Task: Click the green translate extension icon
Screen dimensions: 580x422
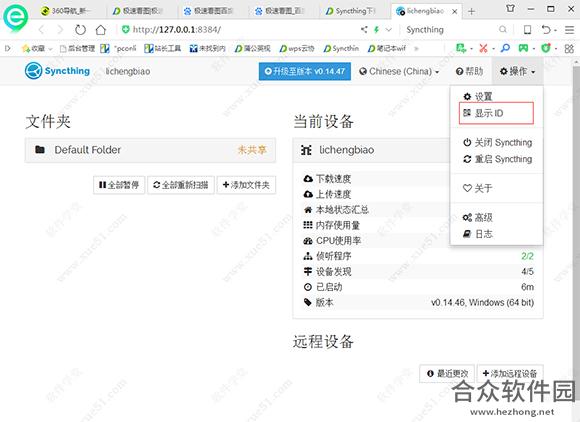Action: [461, 48]
